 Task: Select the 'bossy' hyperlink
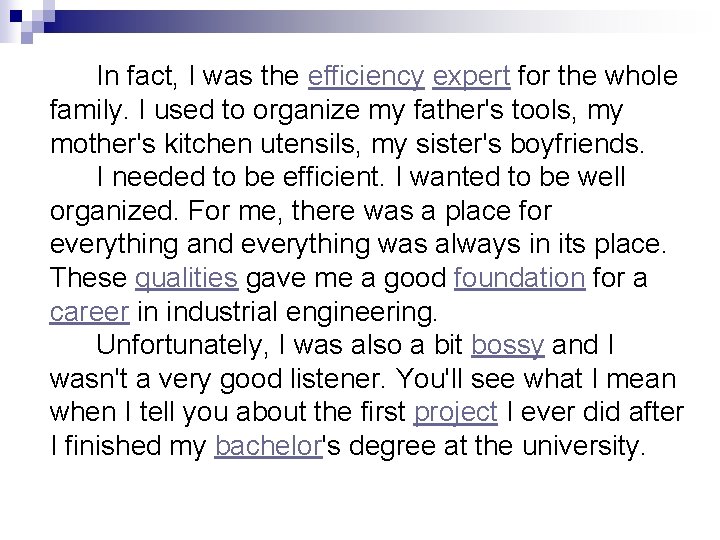[508, 345]
